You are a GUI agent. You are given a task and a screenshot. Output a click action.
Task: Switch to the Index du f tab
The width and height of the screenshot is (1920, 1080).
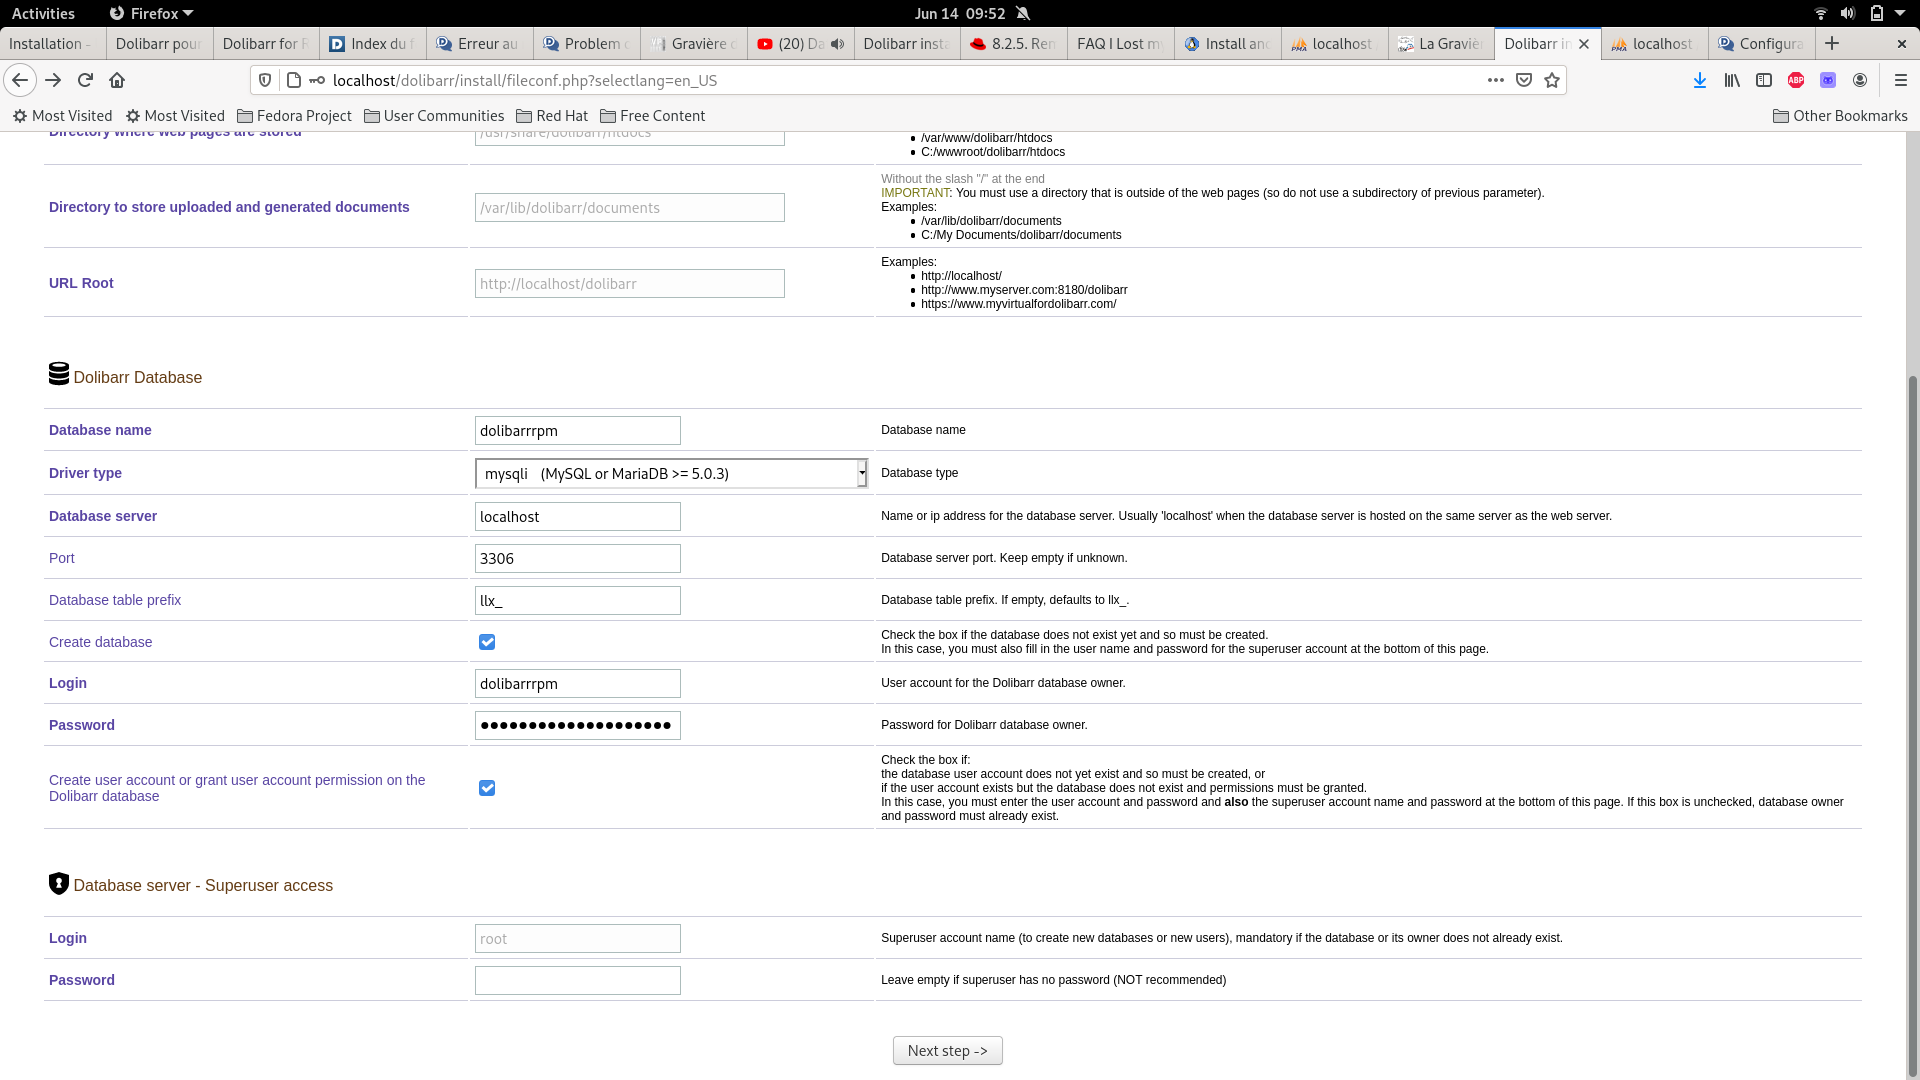coord(372,44)
